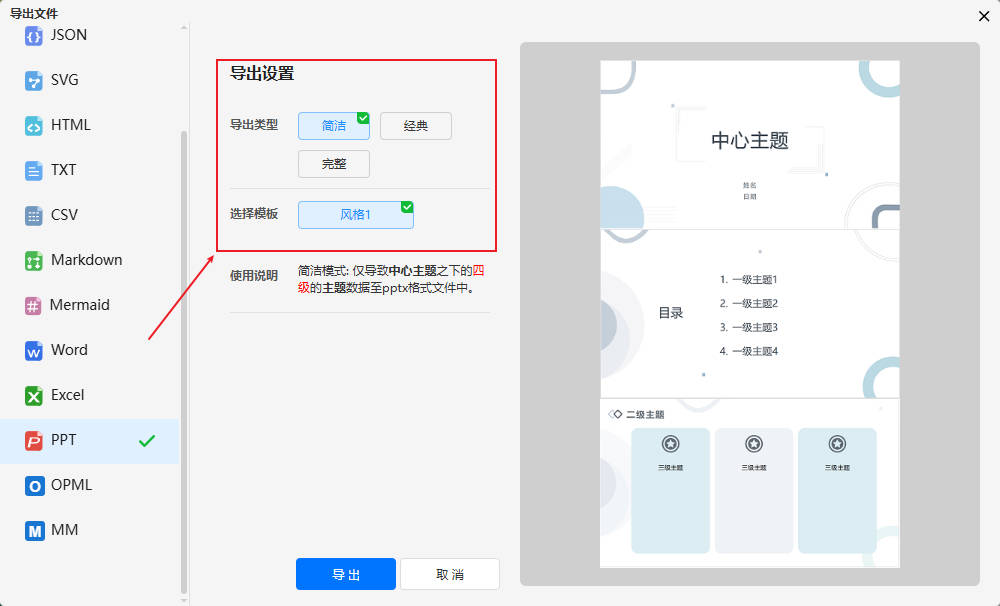Choose the 完整 export type

334,164
